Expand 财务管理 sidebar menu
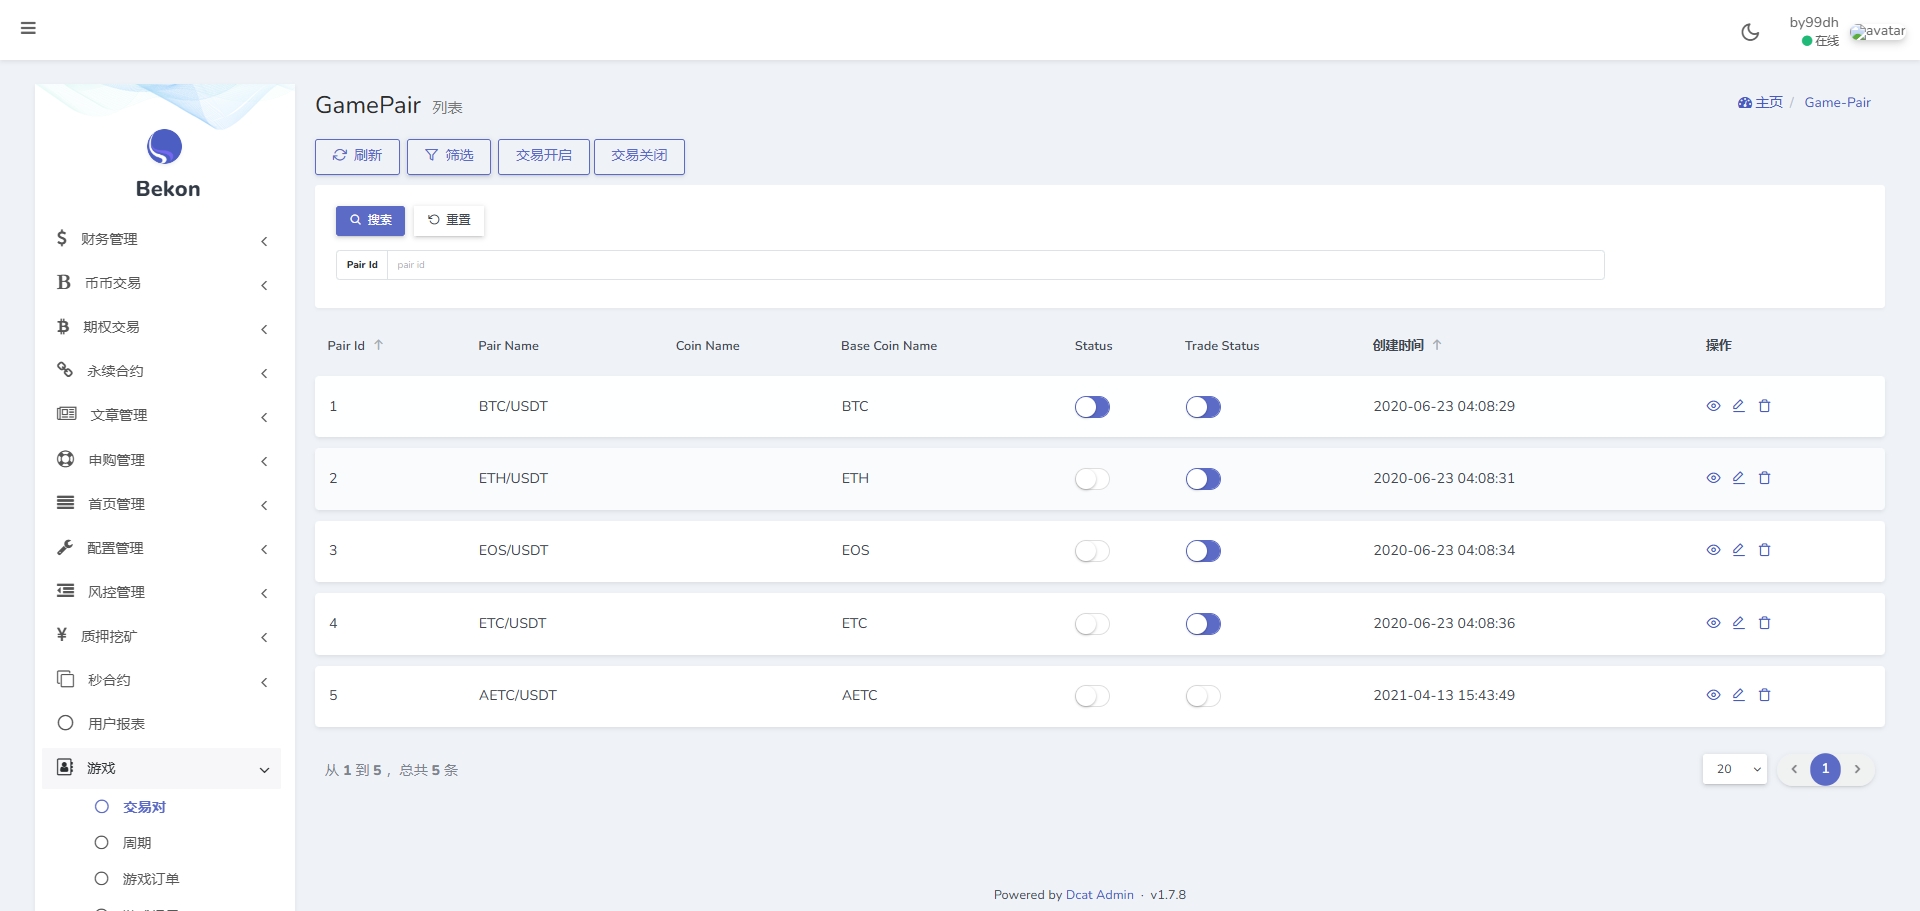The image size is (1920, 911). tap(160, 239)
